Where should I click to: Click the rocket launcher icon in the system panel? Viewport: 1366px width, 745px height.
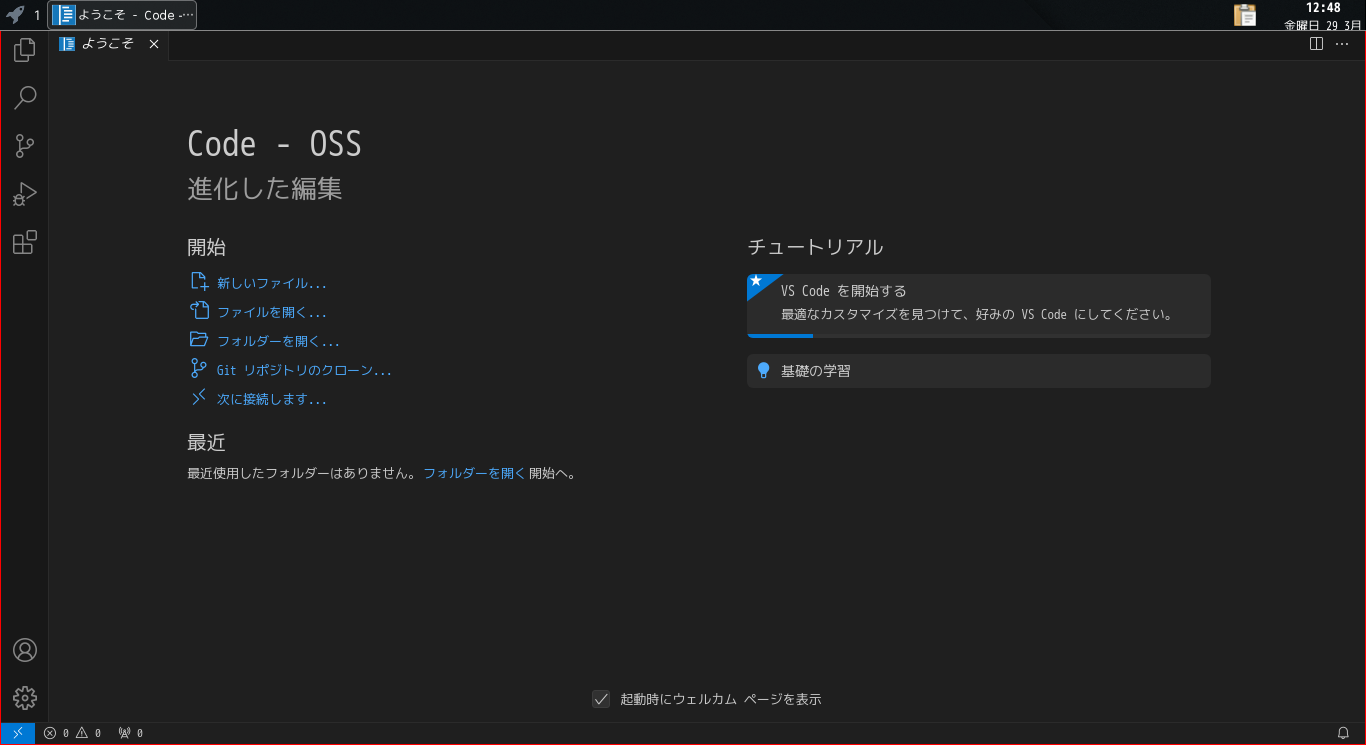[x=15, y=15]
